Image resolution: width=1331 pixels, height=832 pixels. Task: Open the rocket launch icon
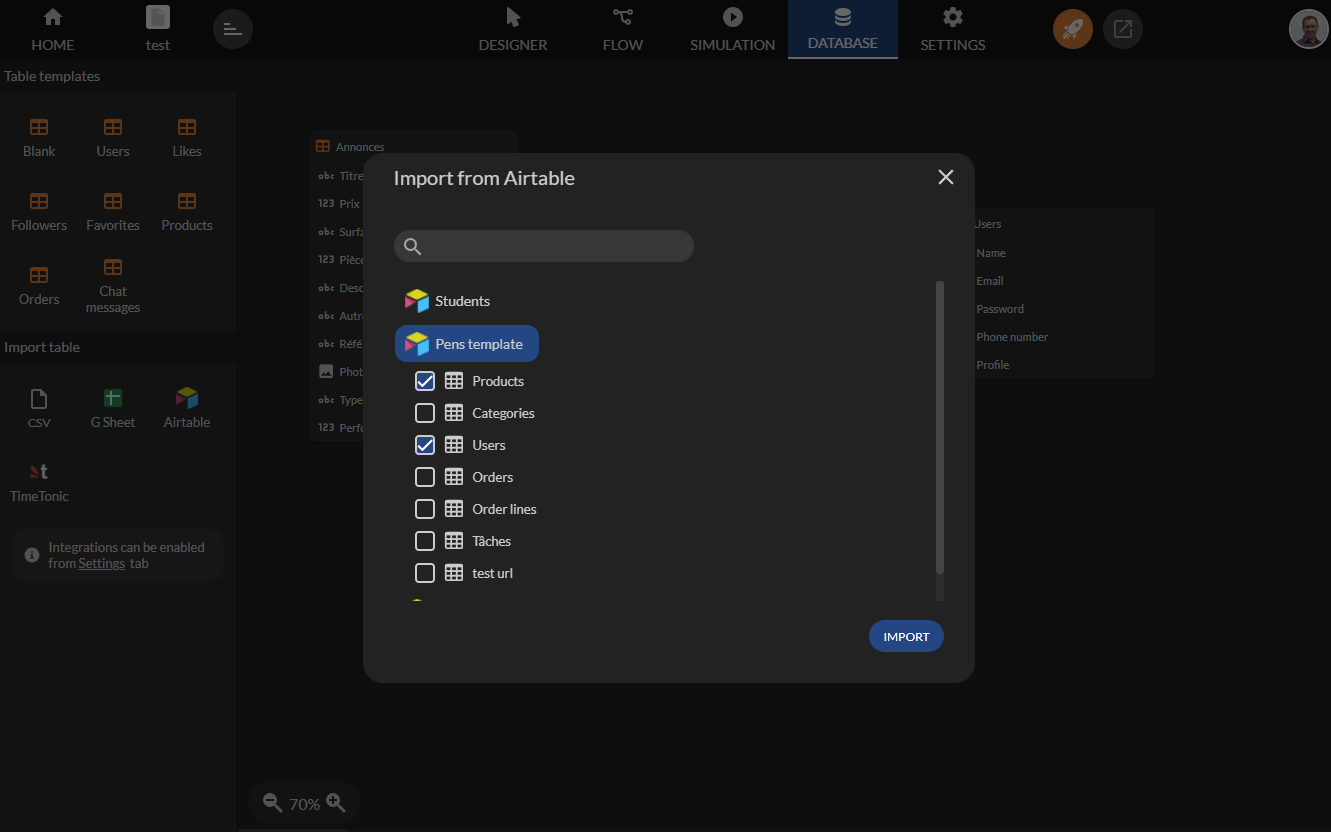coord(1073,29)
